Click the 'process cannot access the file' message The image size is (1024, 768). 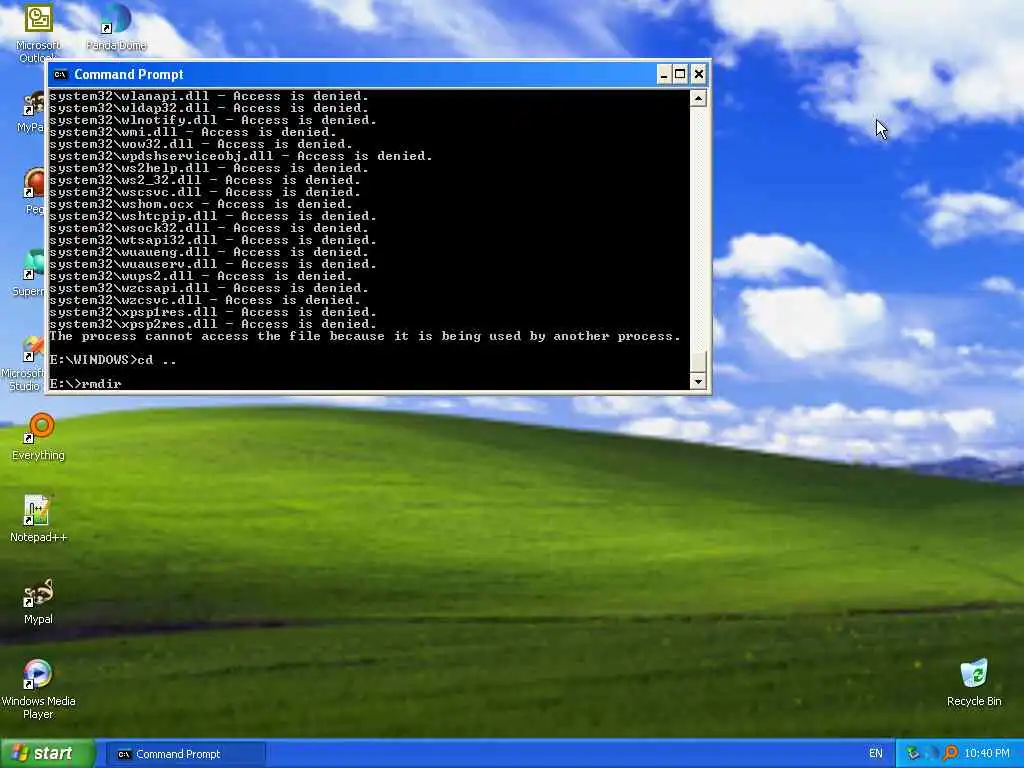click(364, 336)
